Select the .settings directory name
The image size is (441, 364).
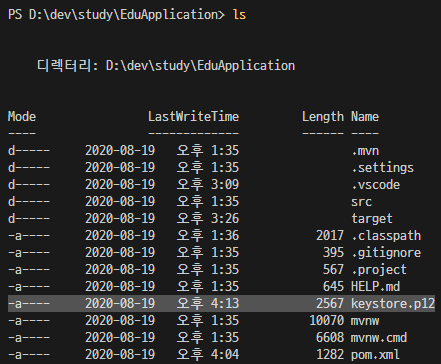[383, 168]
